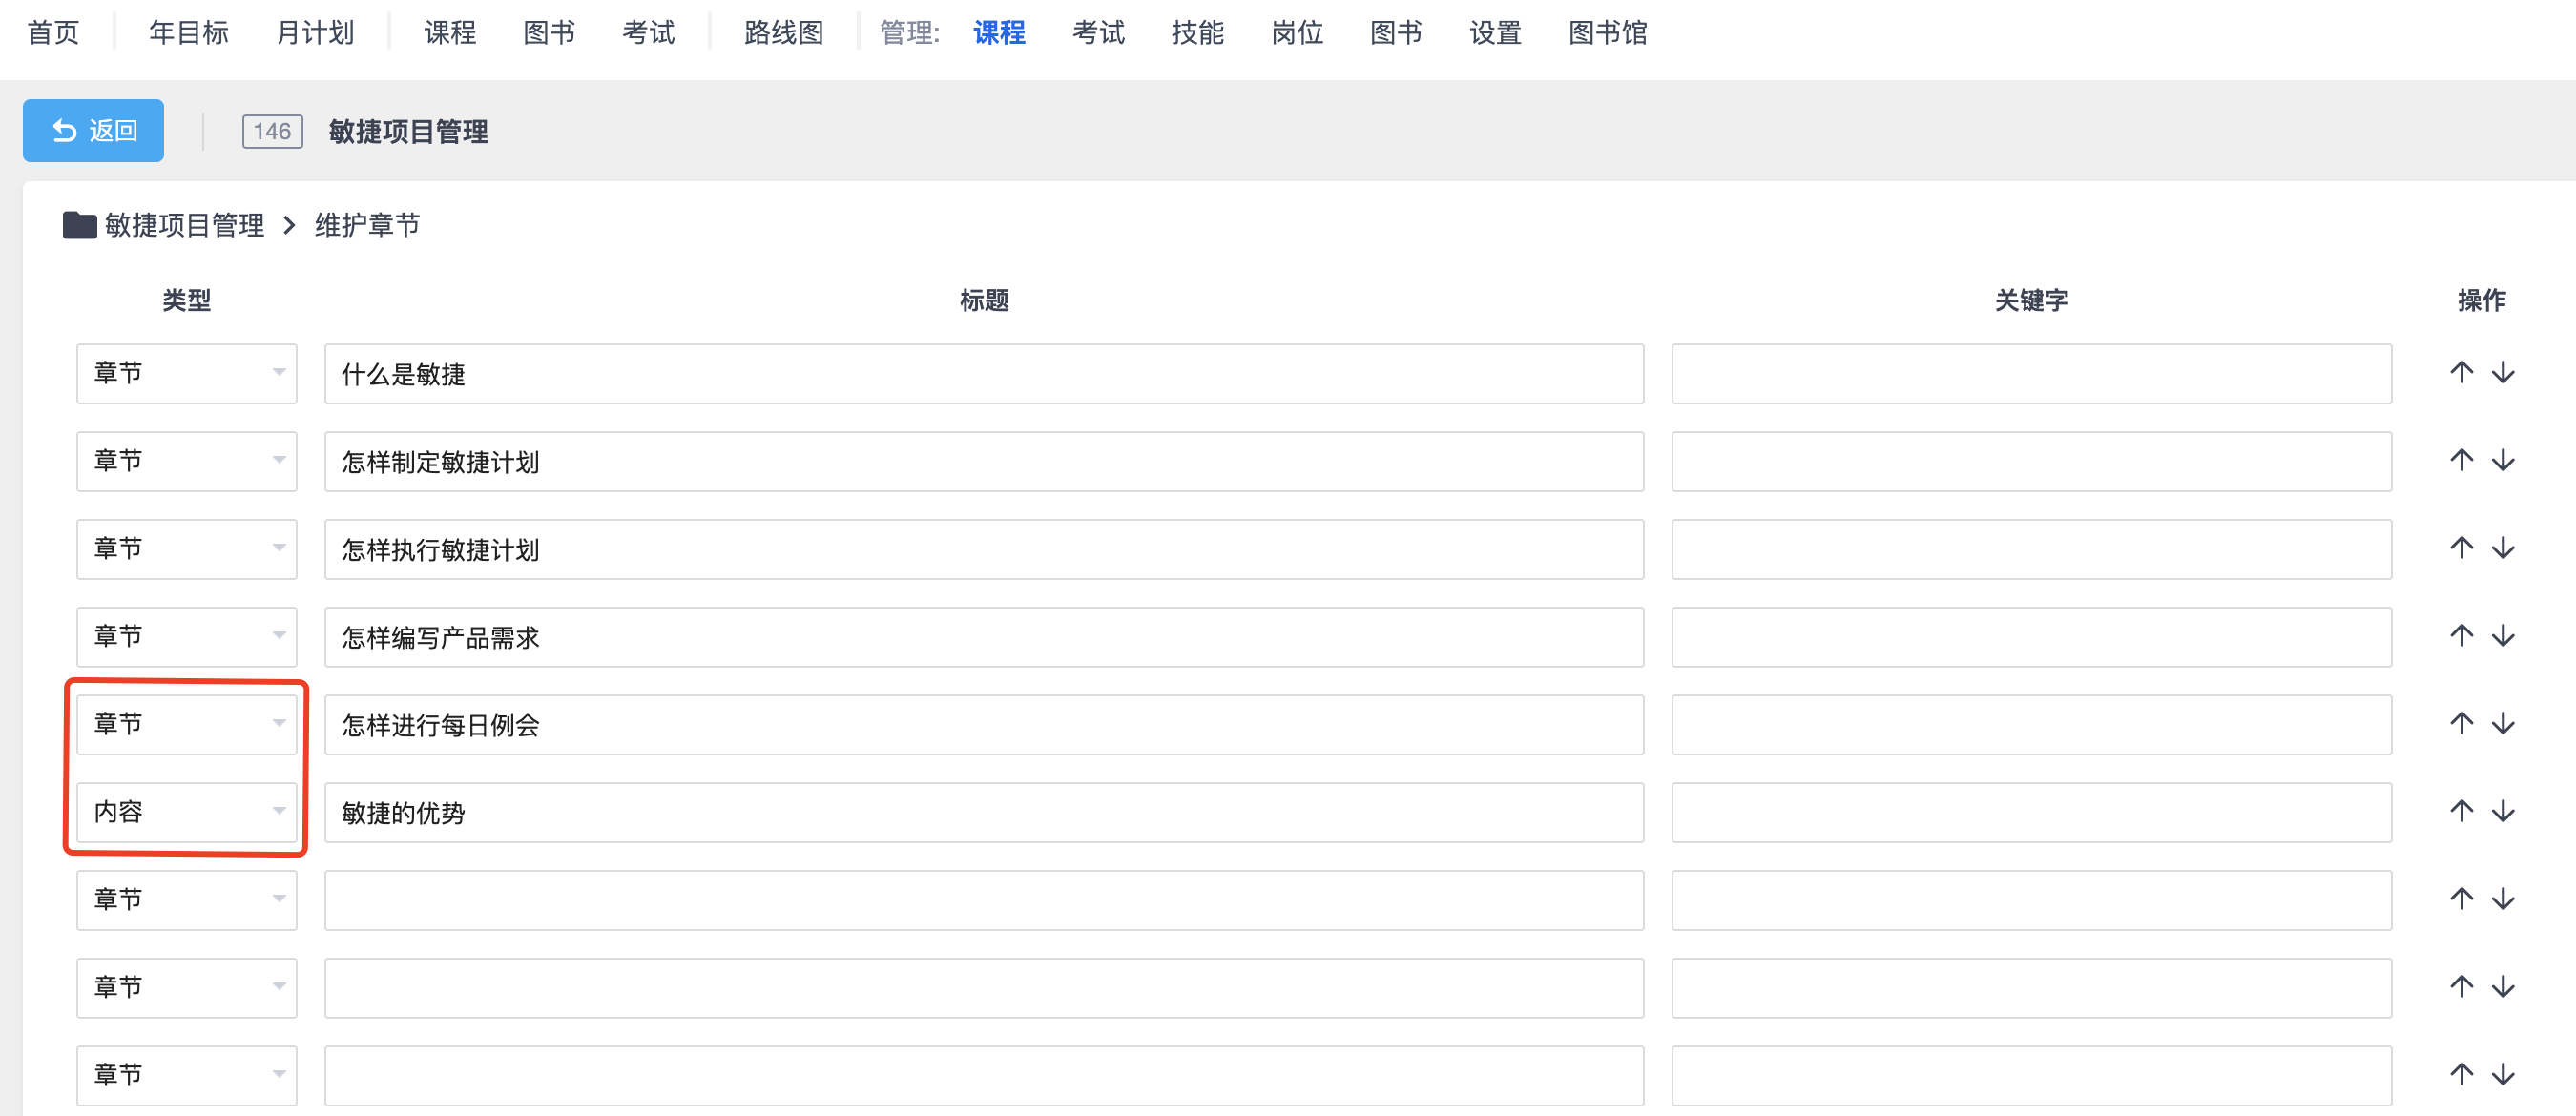Click up arrow of last visible row
Viewport: 2576px width, 1116px height.
click(x=2461, y=1075)
